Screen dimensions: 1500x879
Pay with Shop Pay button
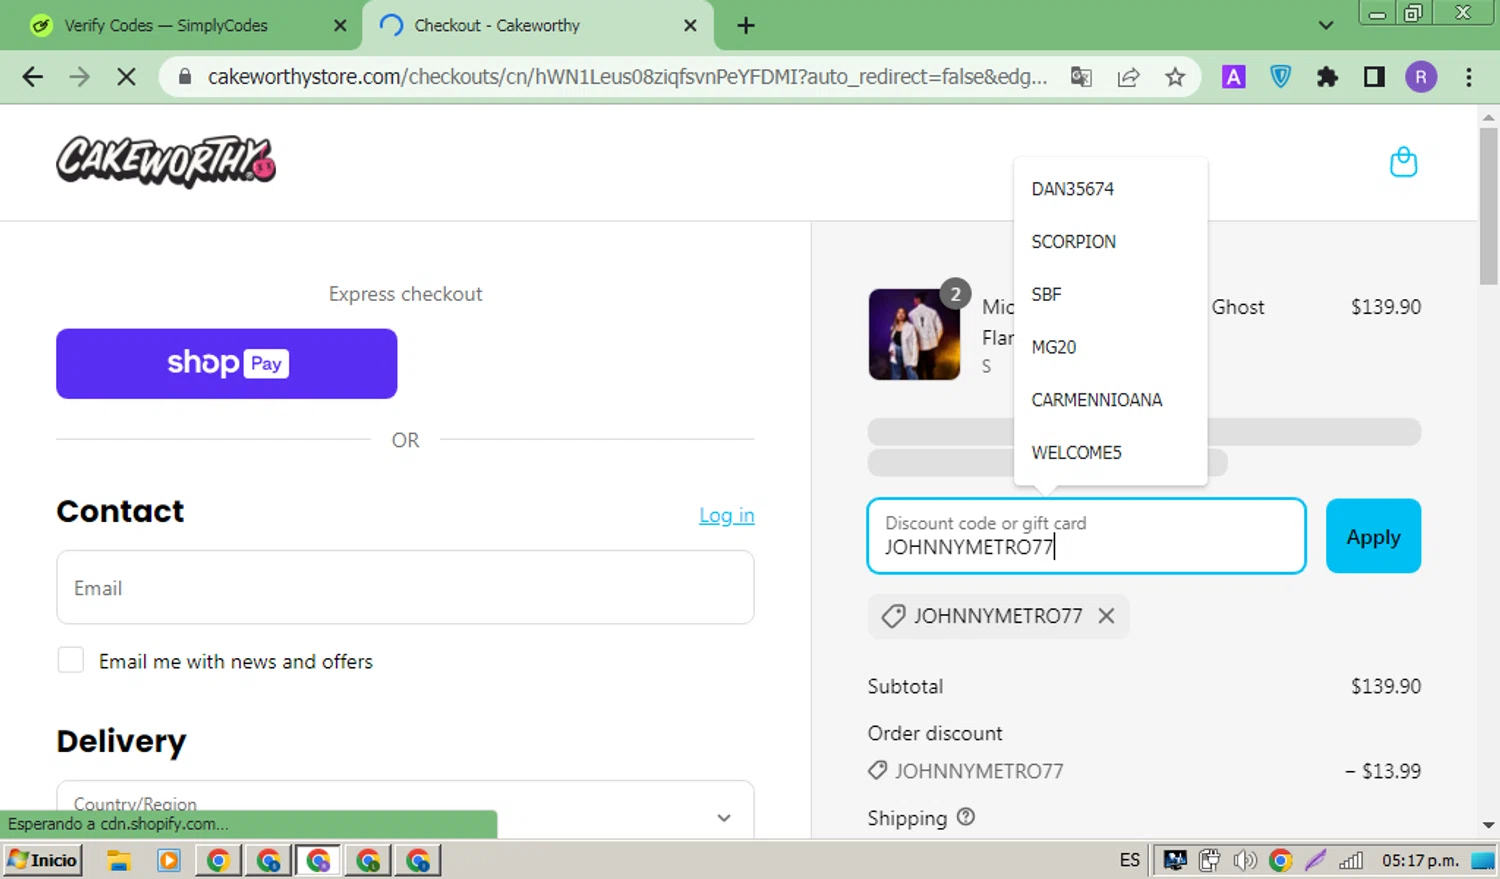227,363
